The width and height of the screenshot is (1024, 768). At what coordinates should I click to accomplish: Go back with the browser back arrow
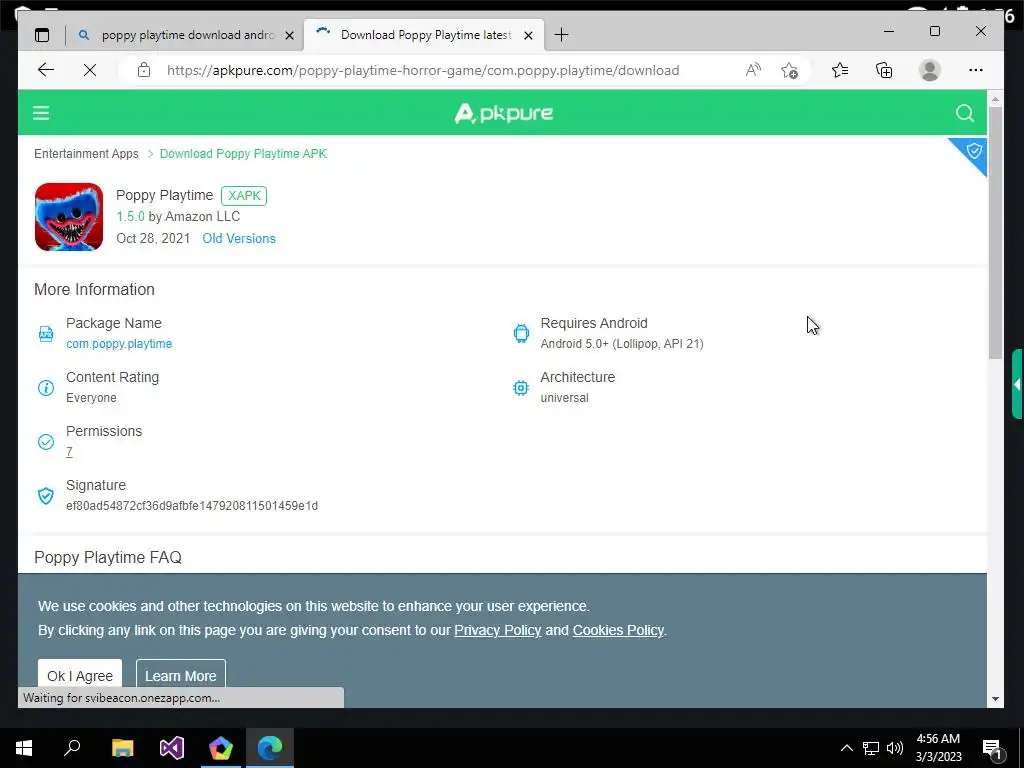pyautogui.click(x=46, y=70)
